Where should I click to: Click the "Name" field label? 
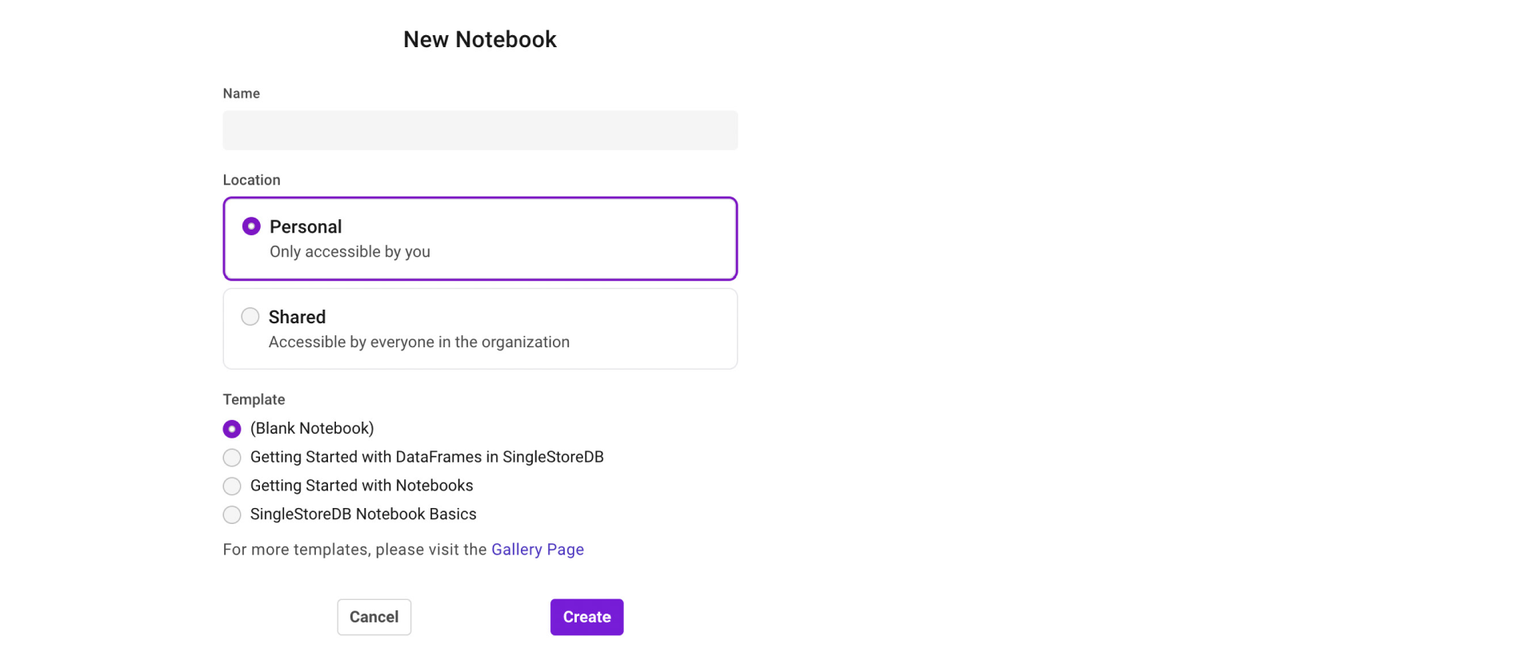click(241, 94)
